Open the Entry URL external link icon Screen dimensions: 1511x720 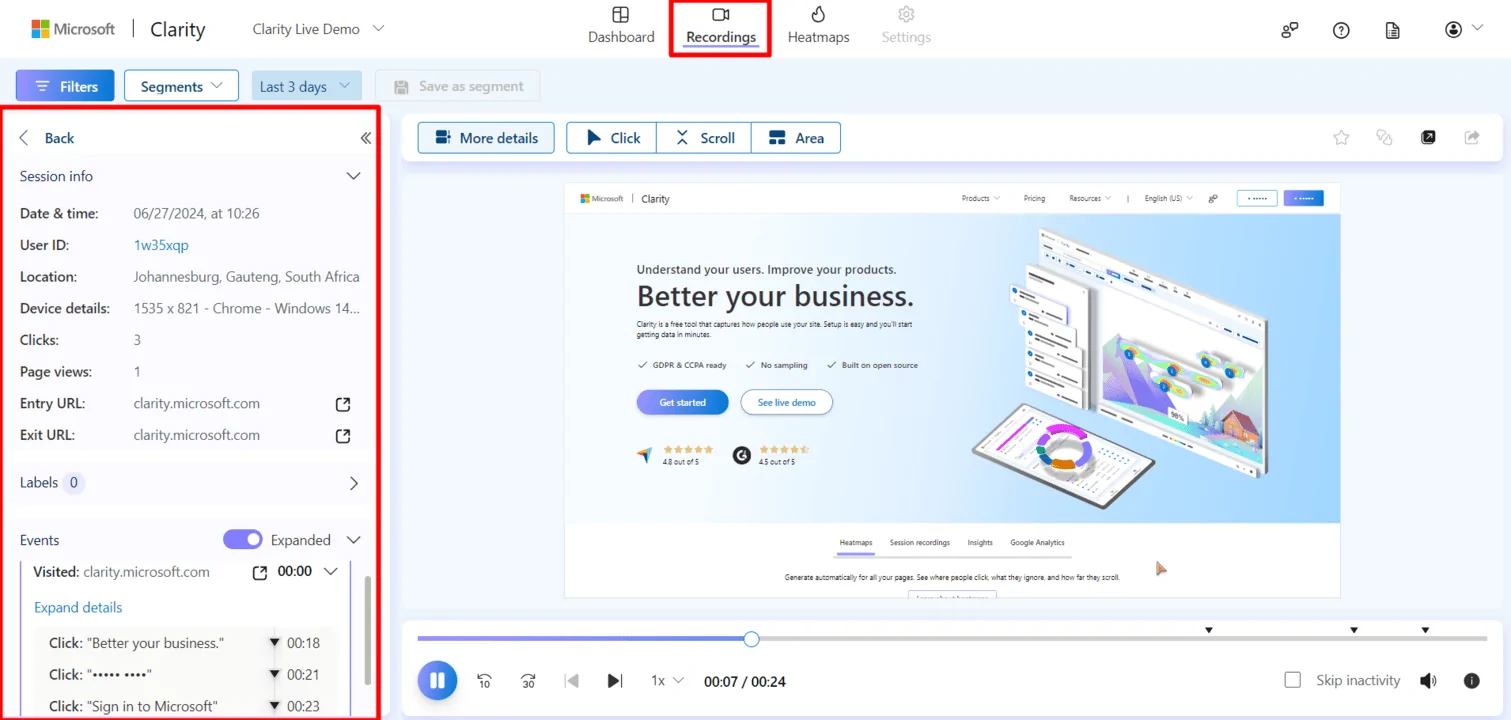343,404
